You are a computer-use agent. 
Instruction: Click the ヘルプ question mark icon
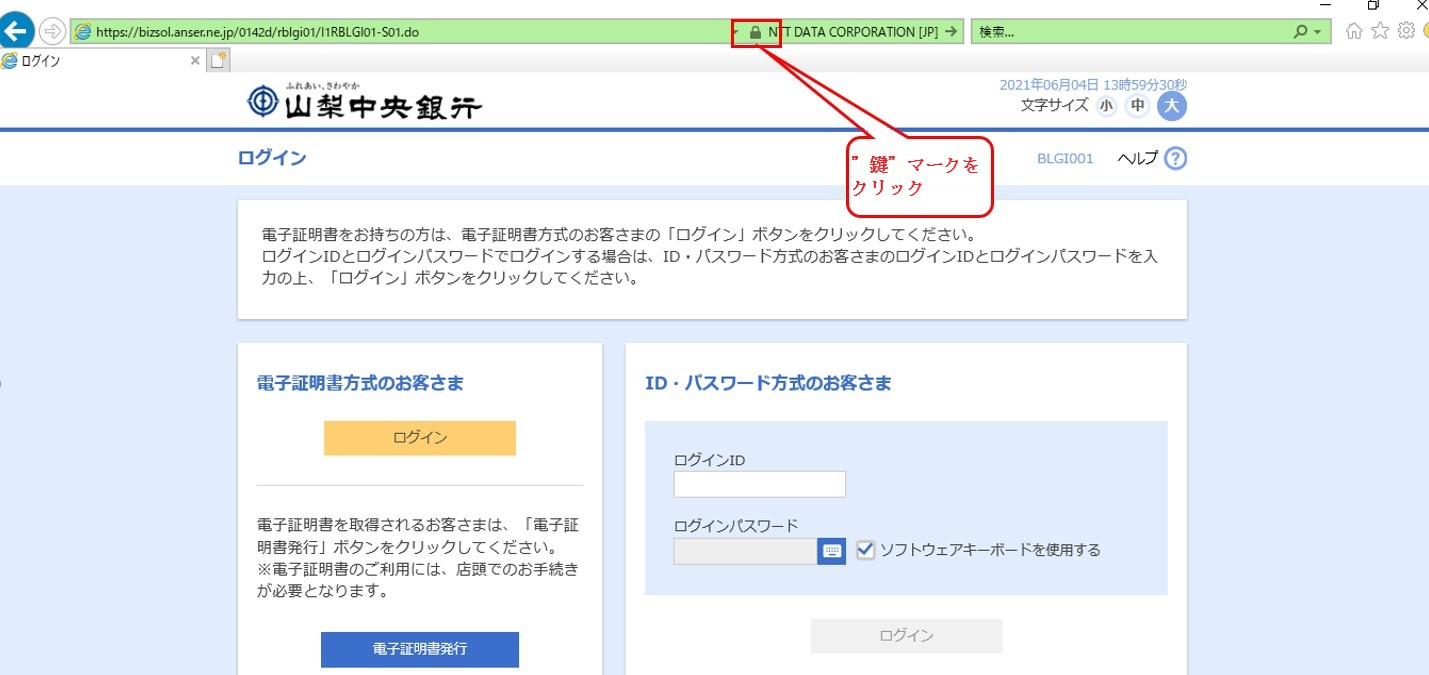tap(1175, 158)
